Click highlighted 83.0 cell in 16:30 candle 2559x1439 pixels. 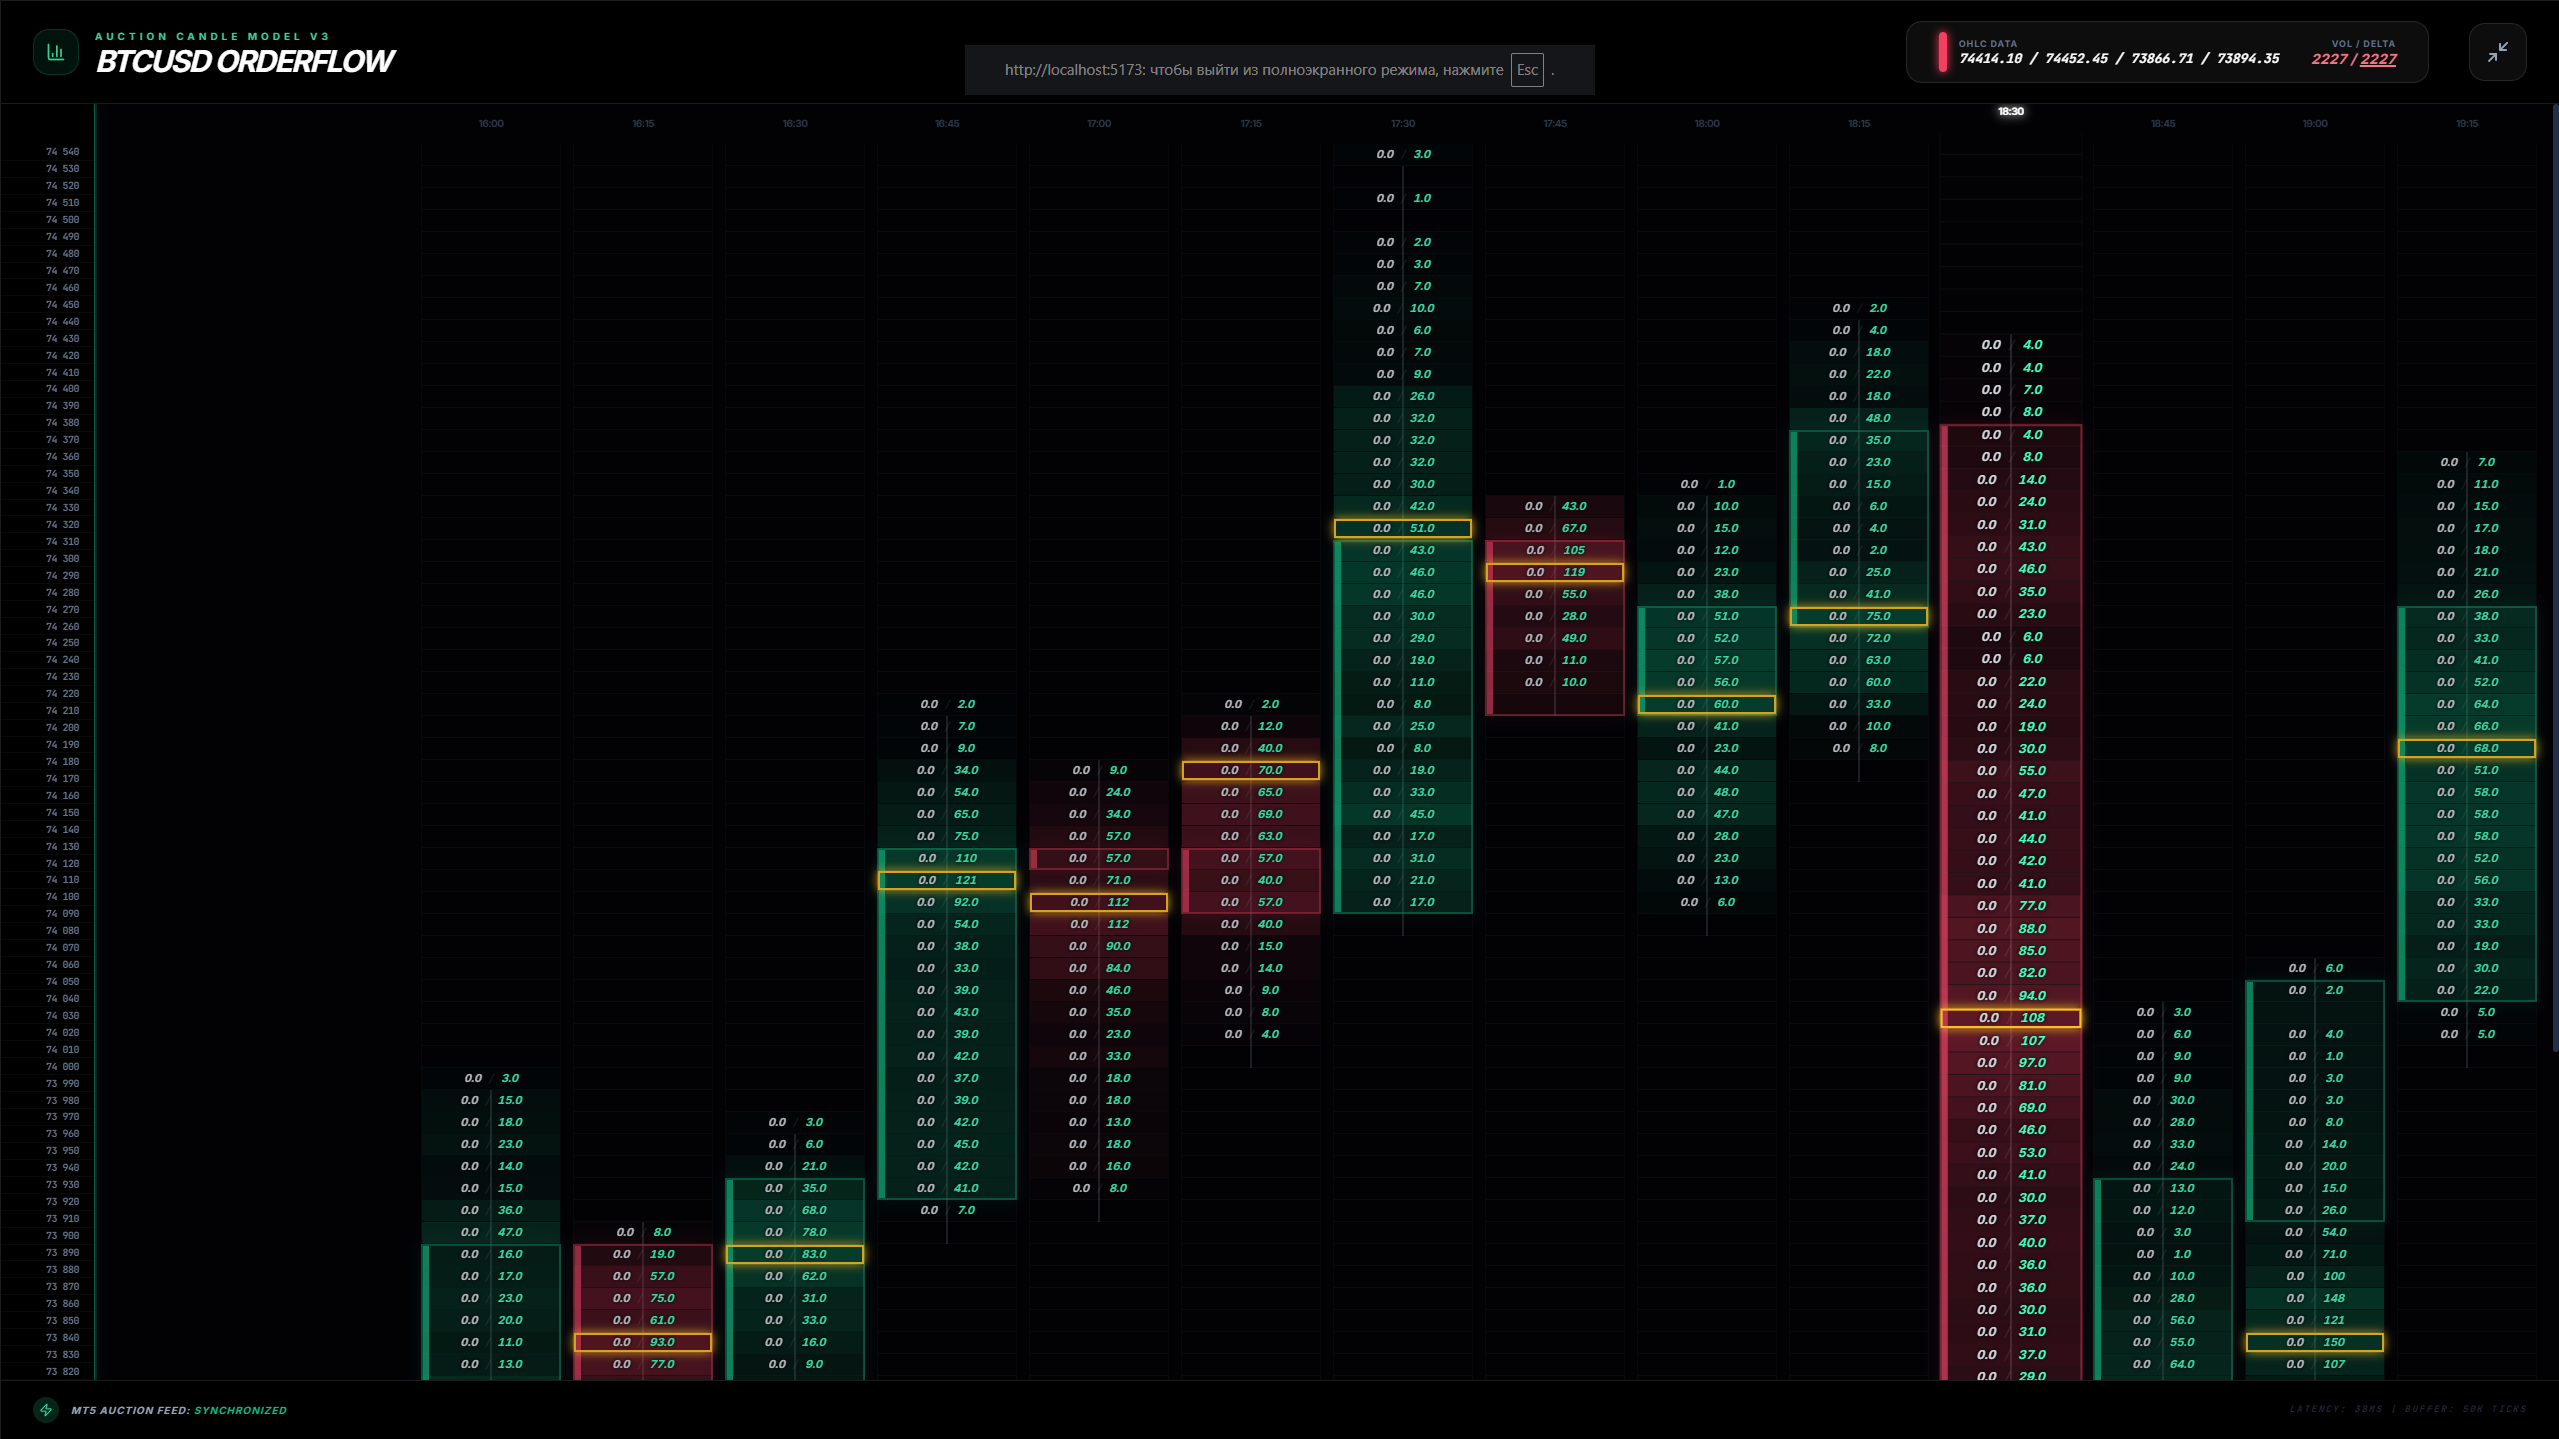click(795, 1254)
